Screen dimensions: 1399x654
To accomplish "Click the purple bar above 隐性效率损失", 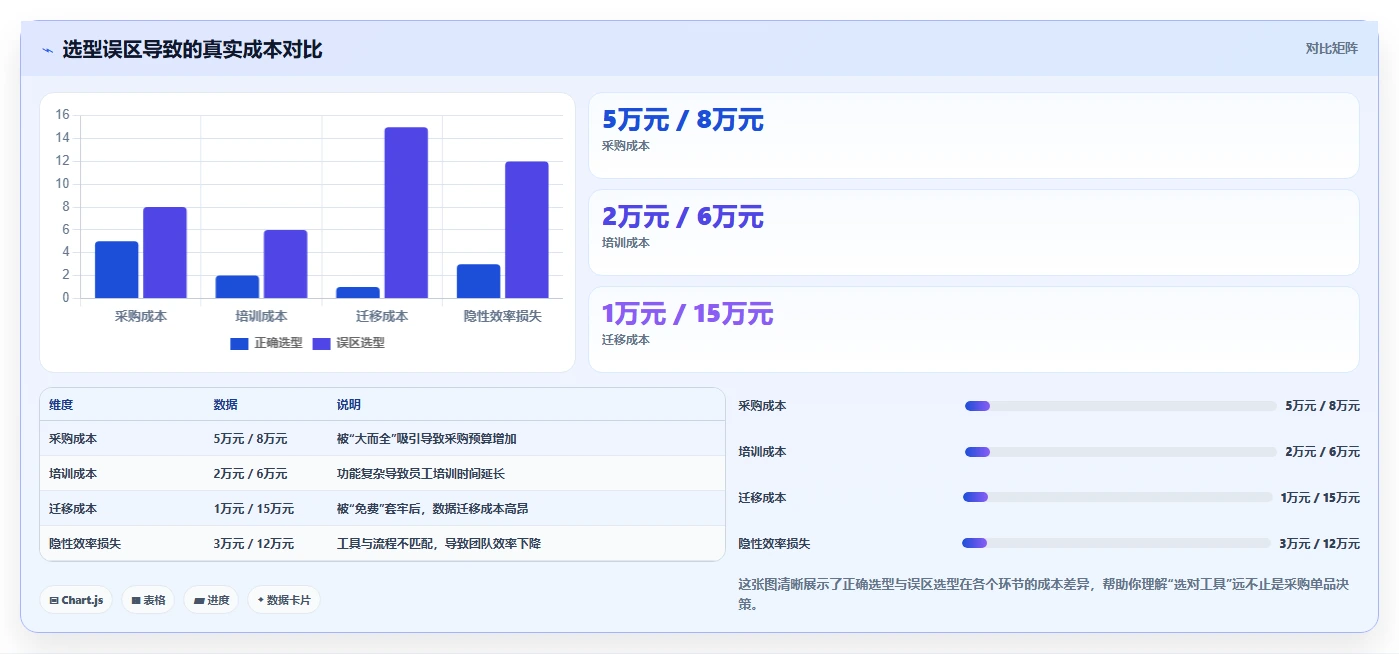I will coord(526,230).
